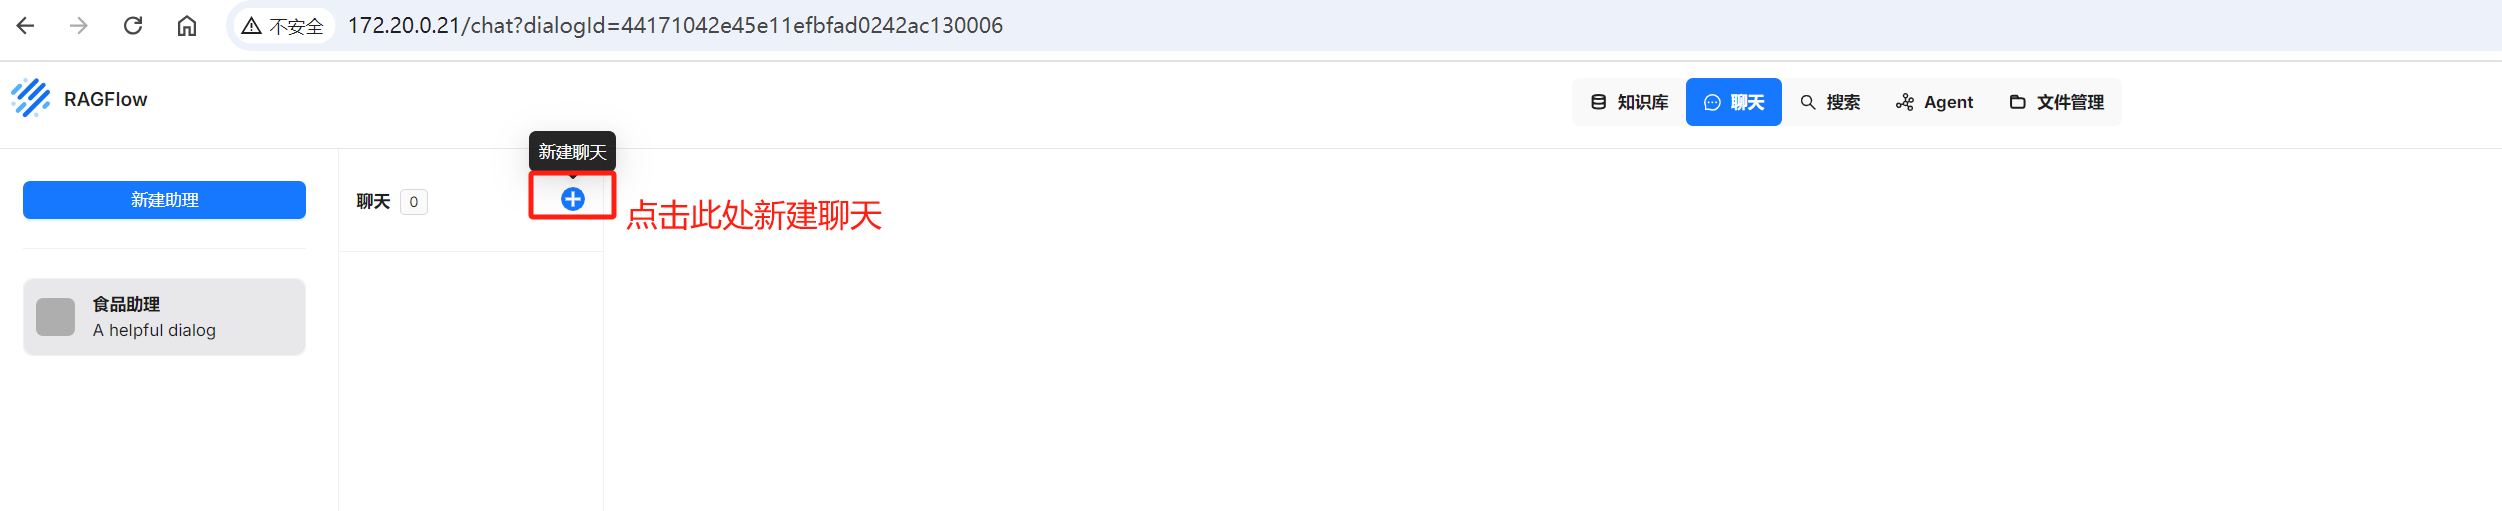
Task: Click the RAGFlow logo icon
Action: pyautogui.click(x=31, y=99)
